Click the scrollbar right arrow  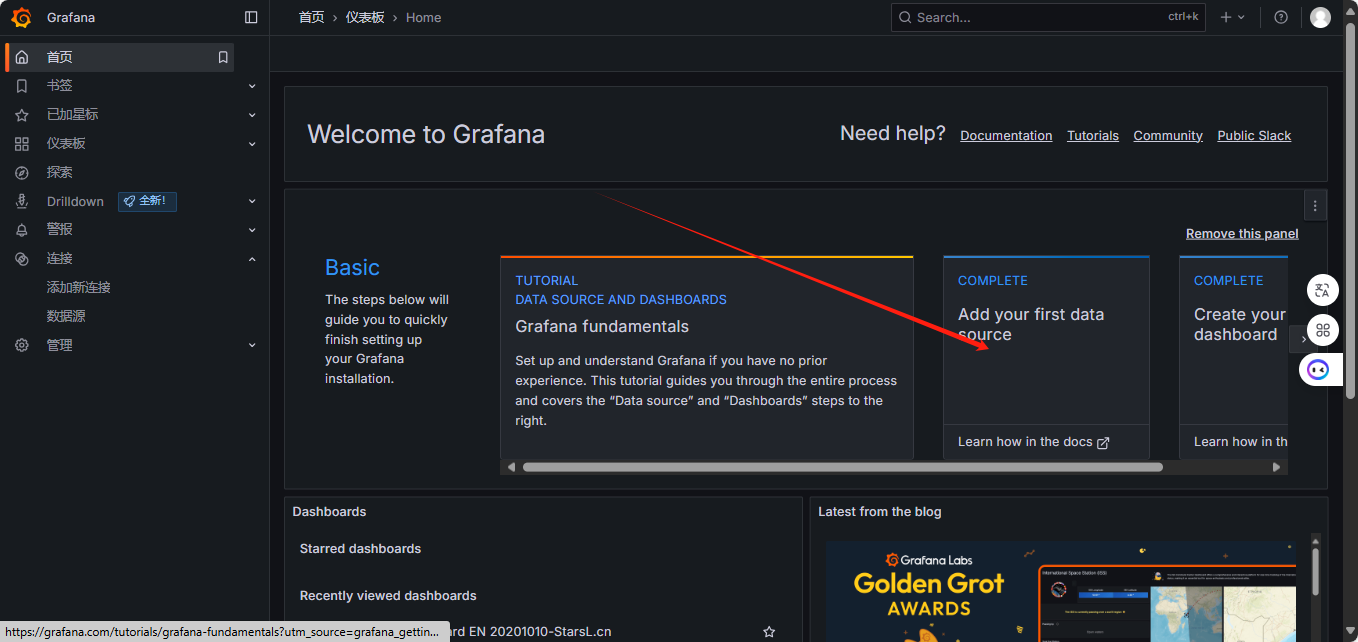[1276, 467]
